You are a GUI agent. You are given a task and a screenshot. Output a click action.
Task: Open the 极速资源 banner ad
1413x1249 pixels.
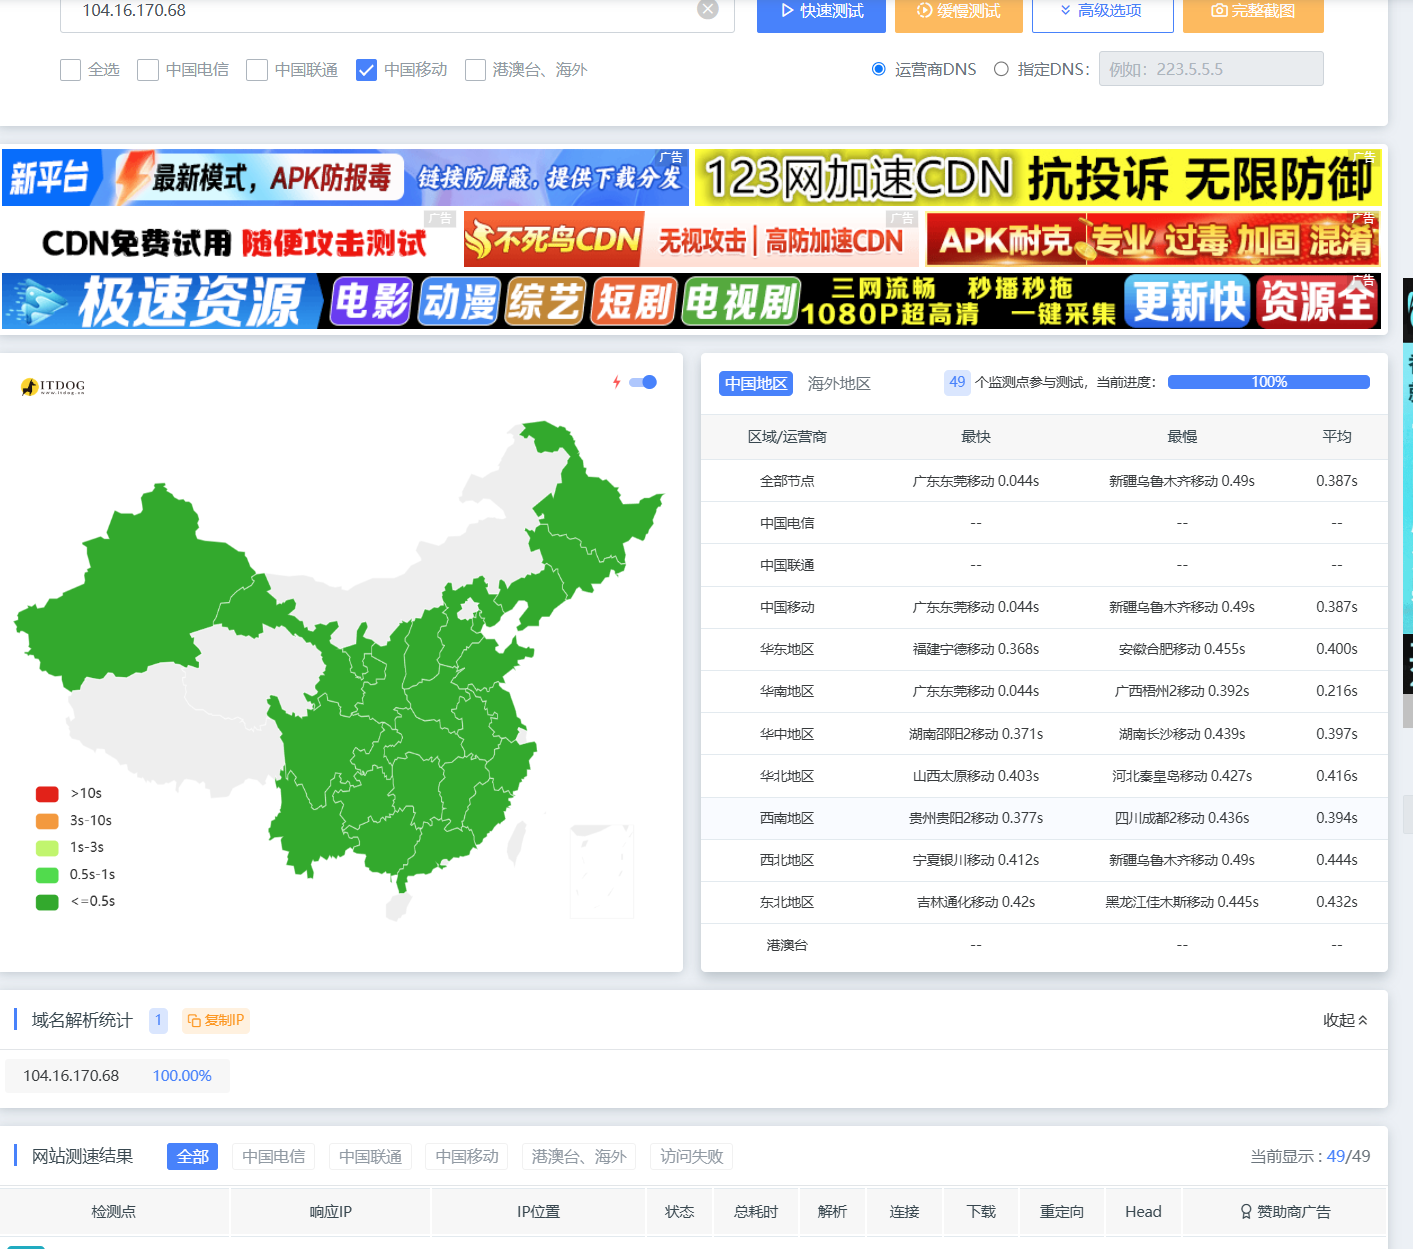pos(691,301)
